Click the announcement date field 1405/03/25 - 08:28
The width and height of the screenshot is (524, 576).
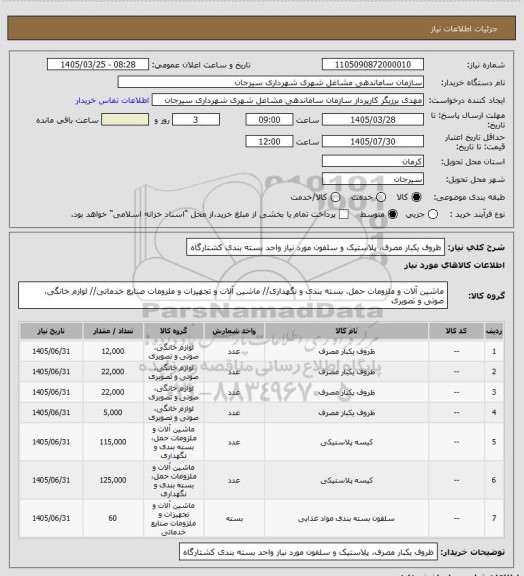98,64
